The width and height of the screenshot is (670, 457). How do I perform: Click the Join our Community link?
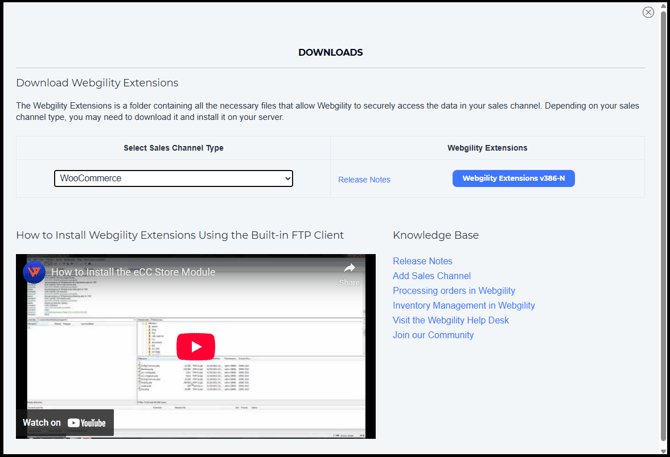[433, 335]
